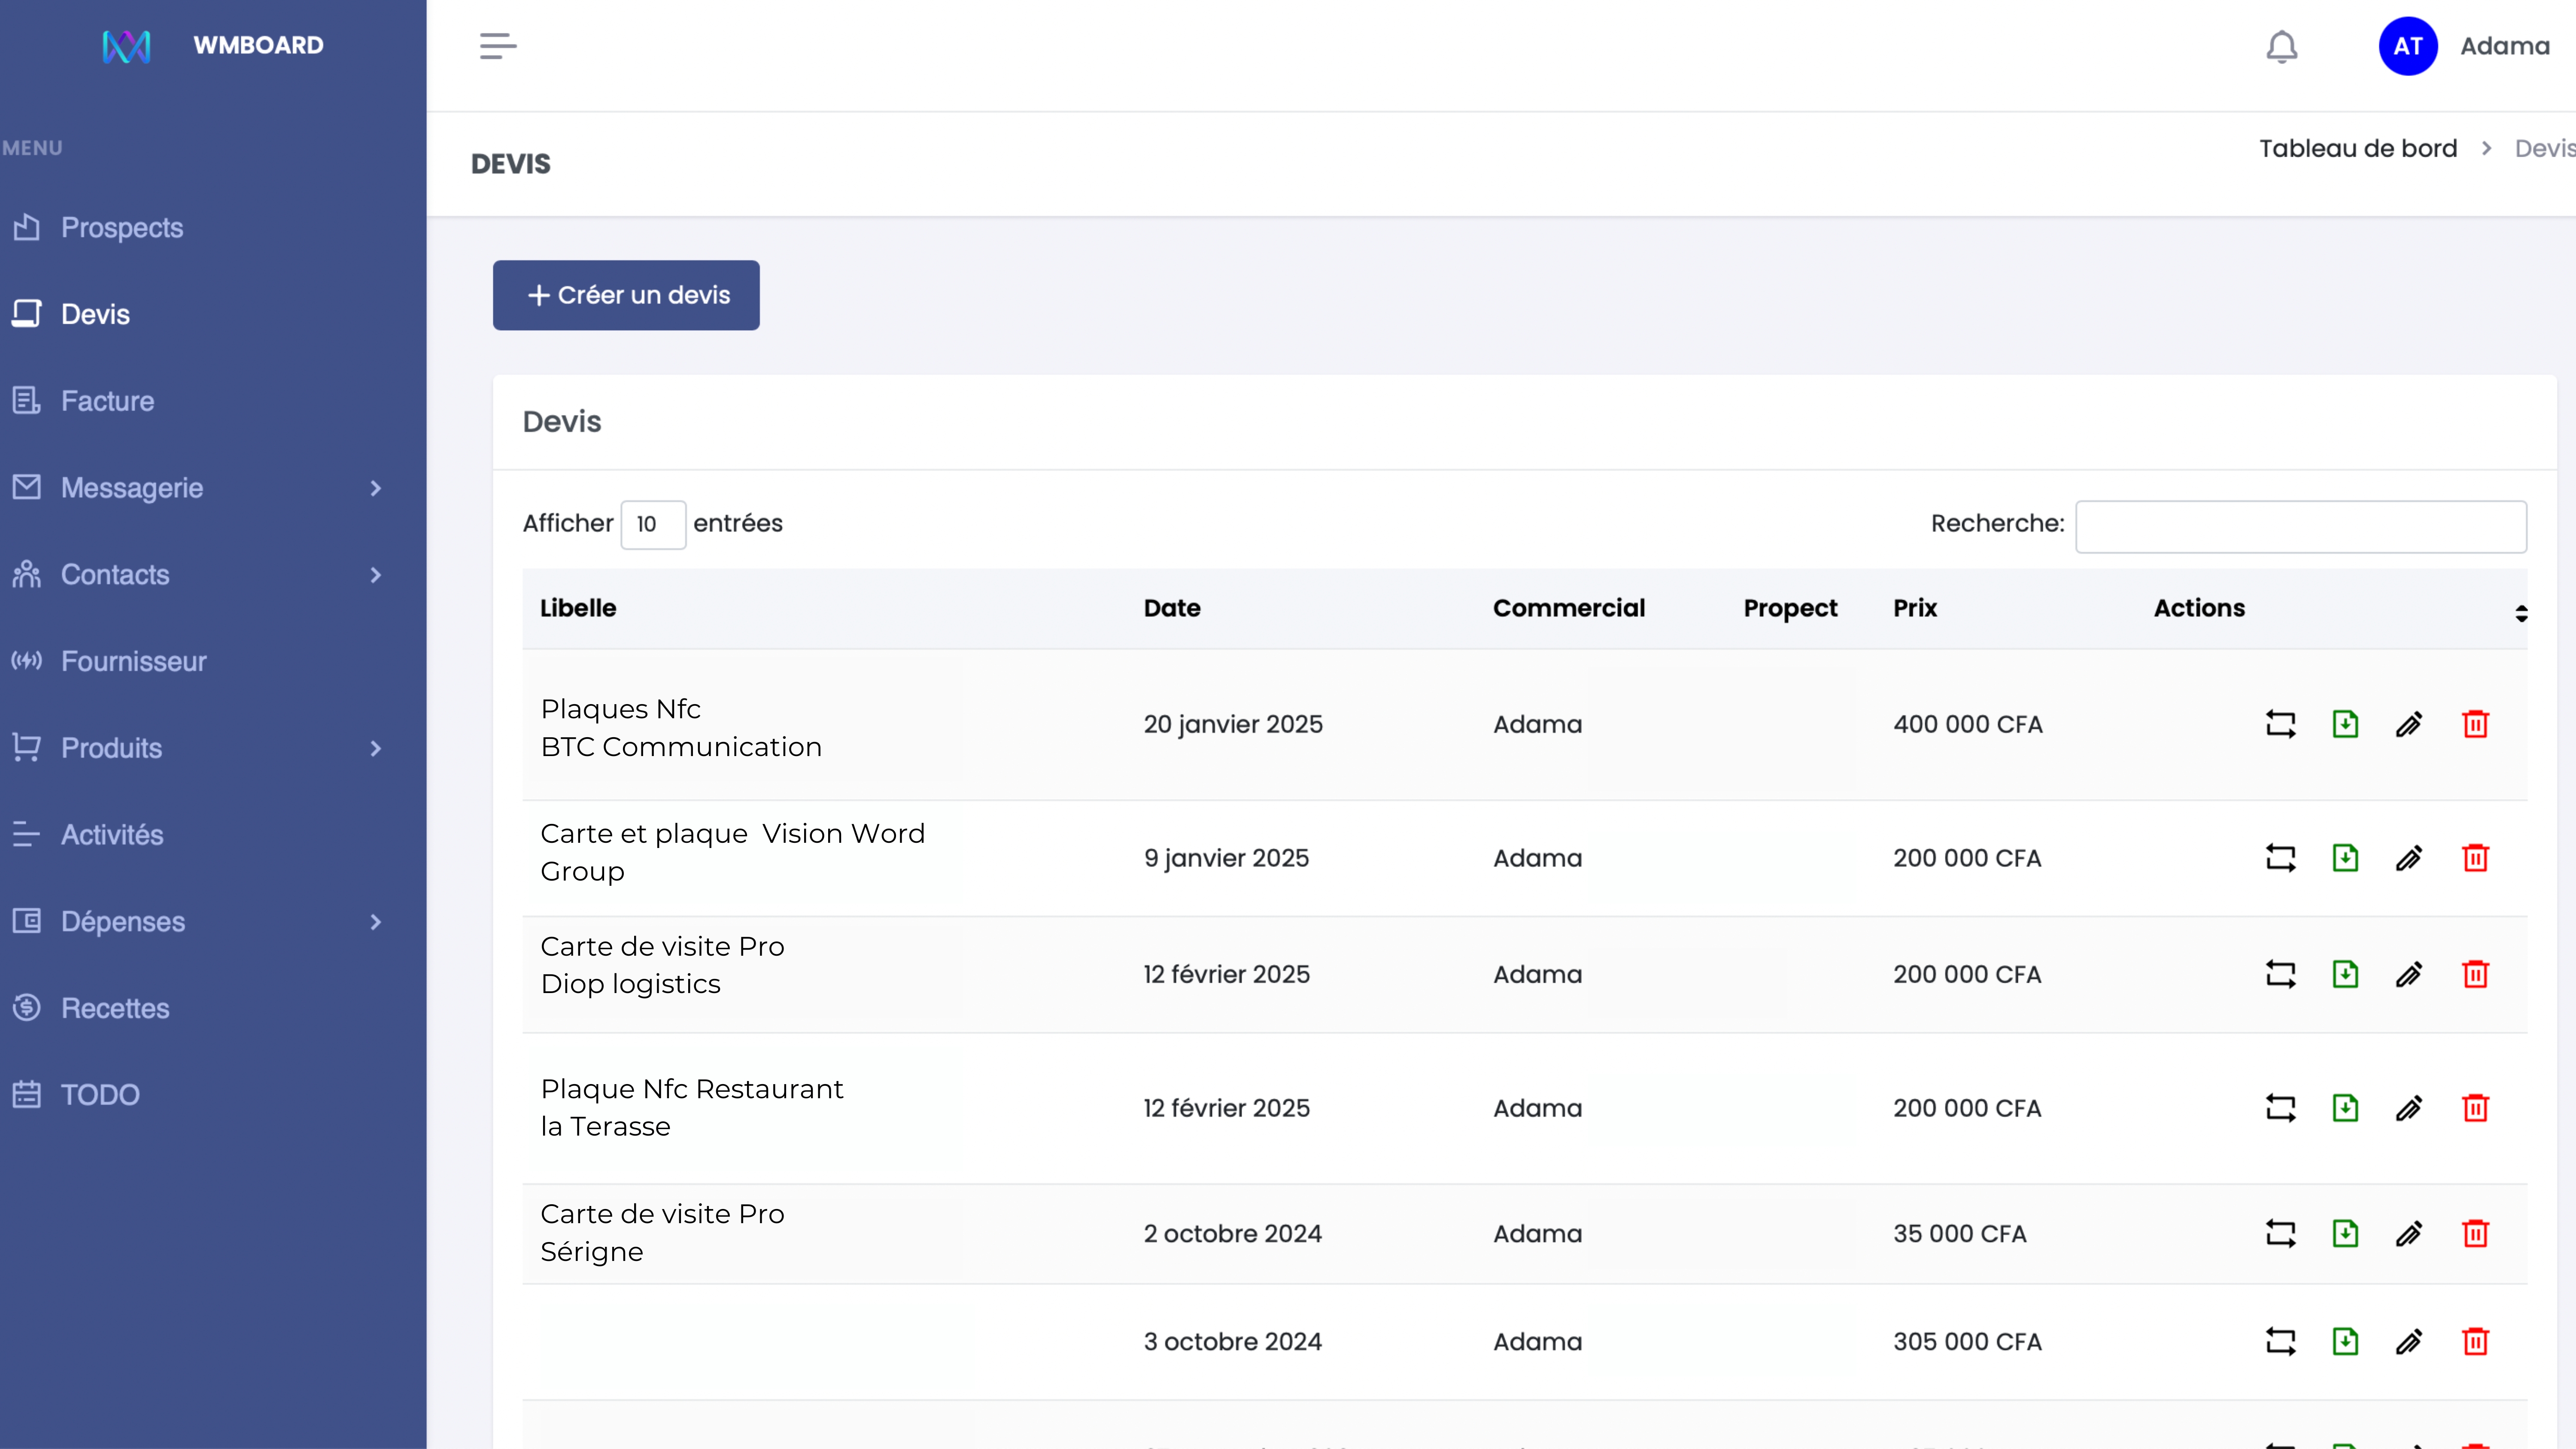
Task: Edit the Diop logistics devis
Action: [x=2409, y=974]
